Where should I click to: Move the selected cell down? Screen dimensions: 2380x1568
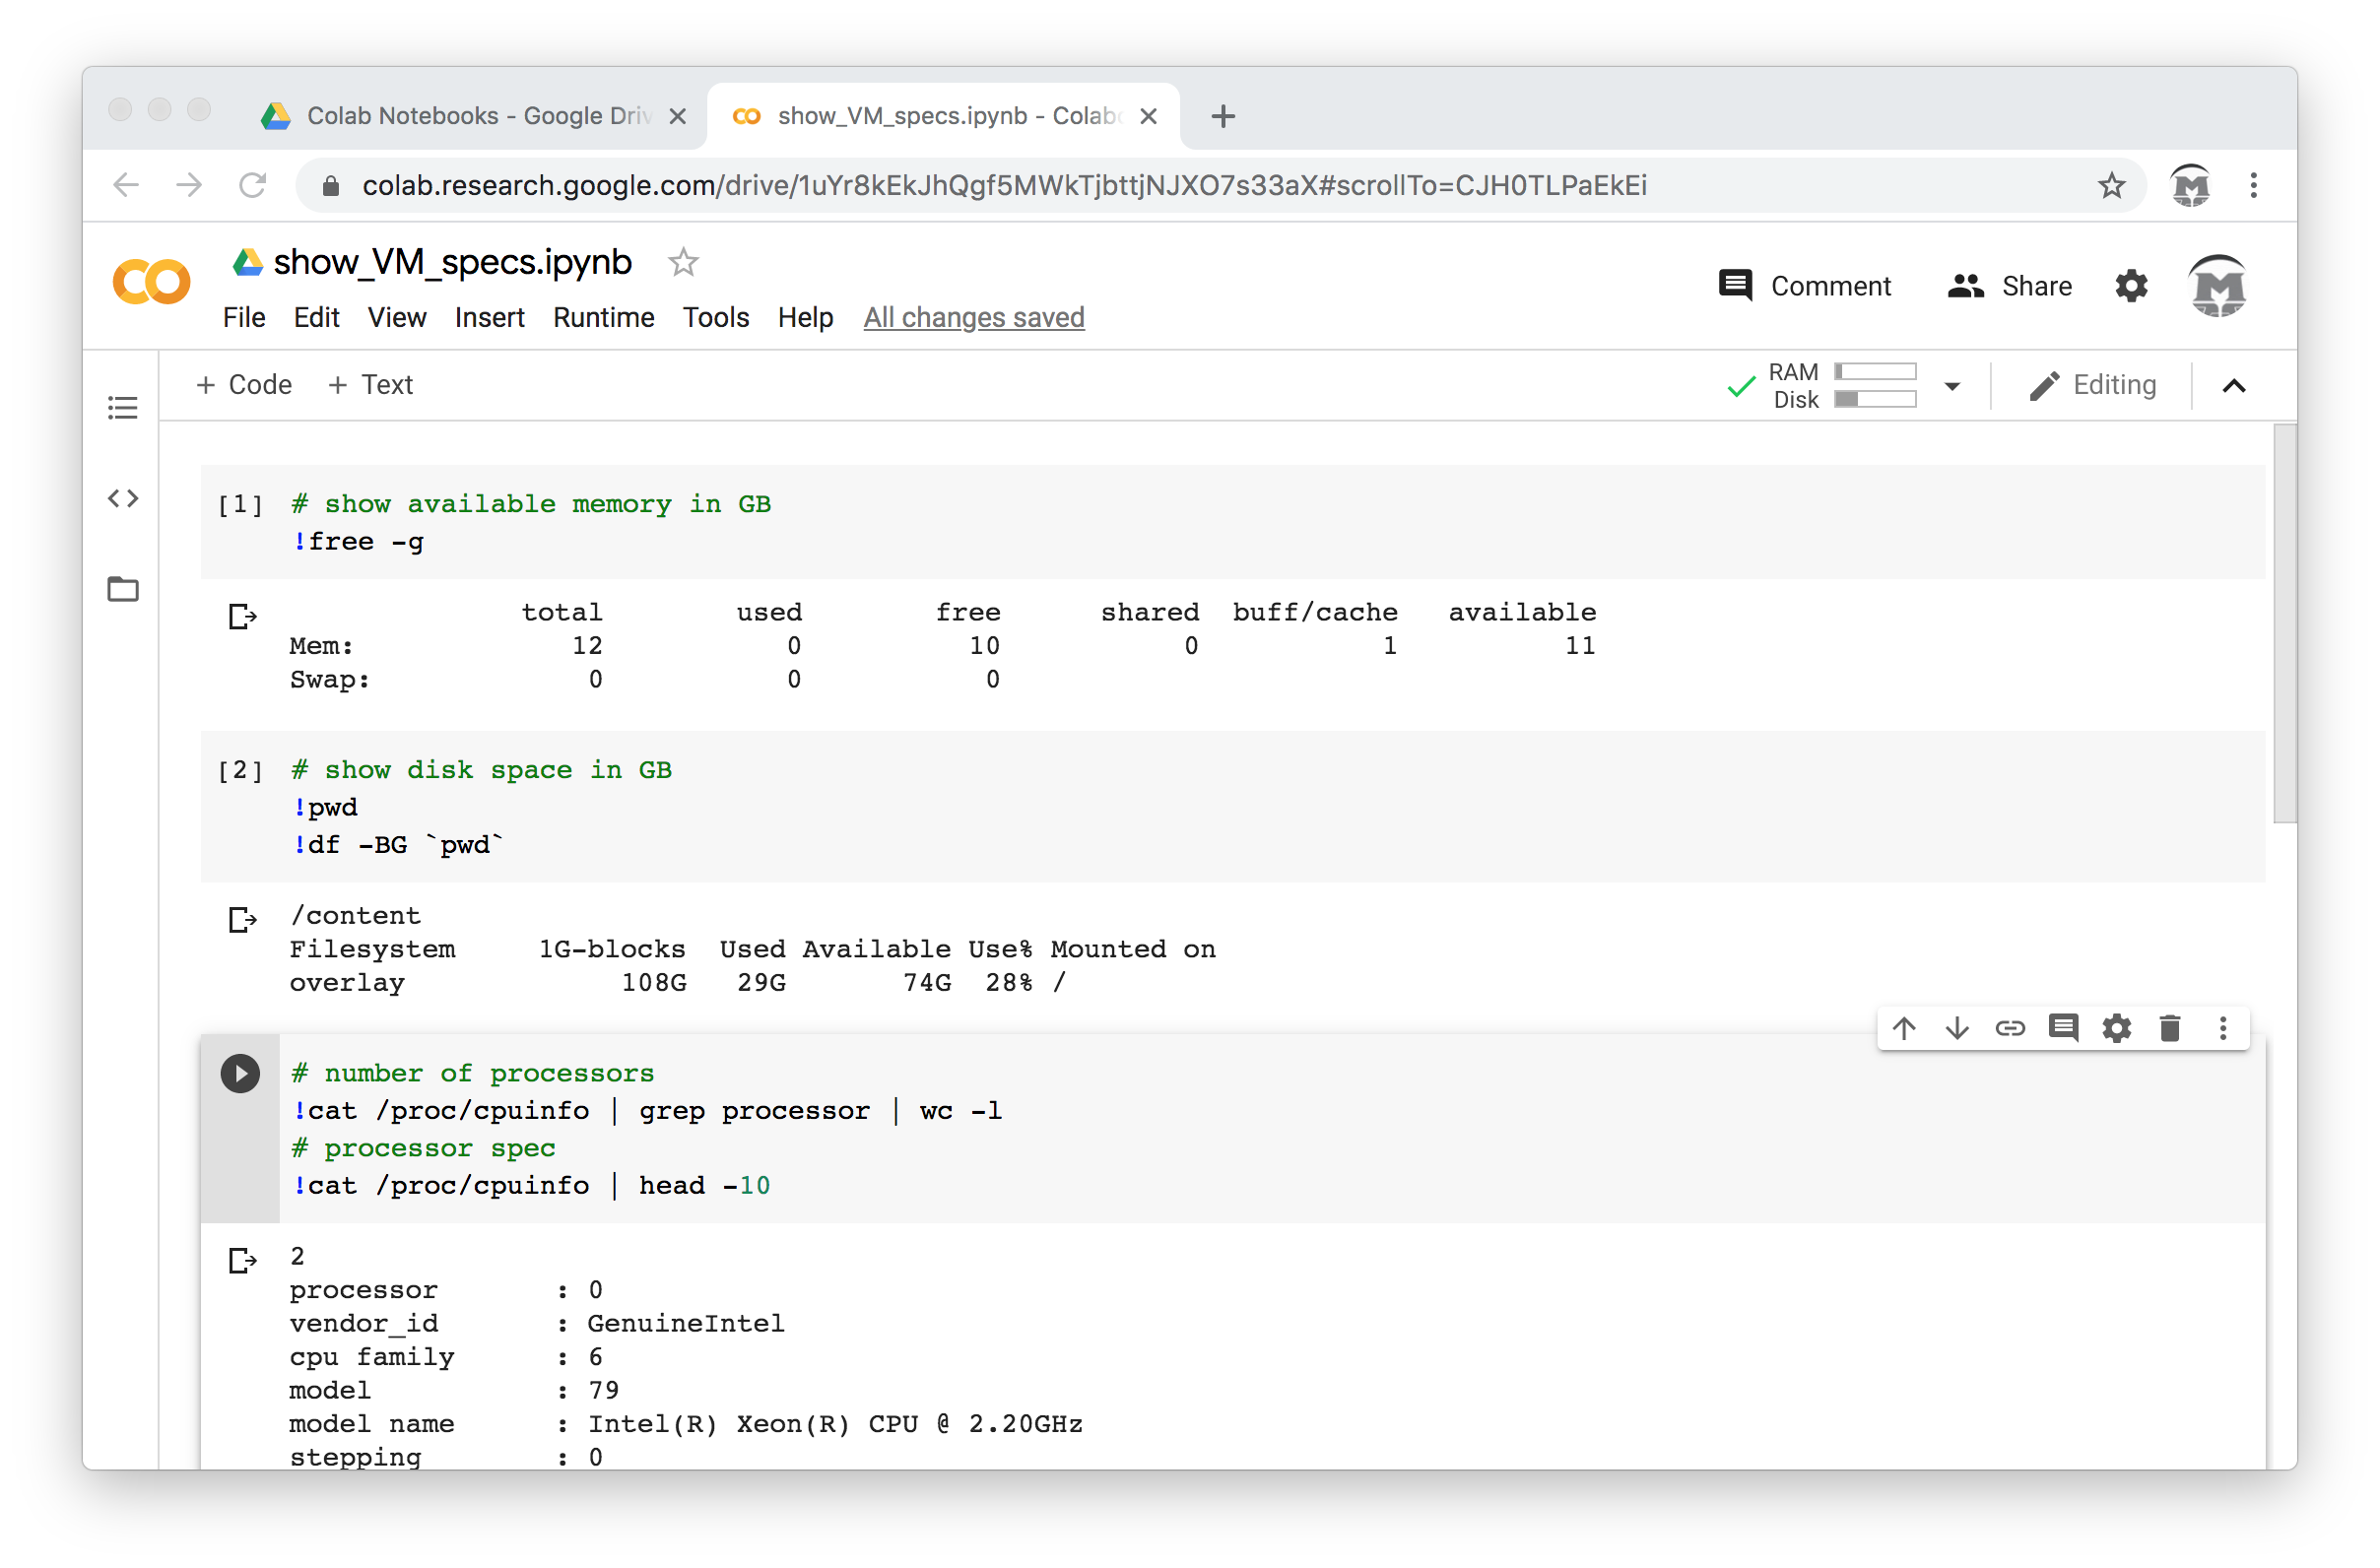[x=1957, y=1028]
